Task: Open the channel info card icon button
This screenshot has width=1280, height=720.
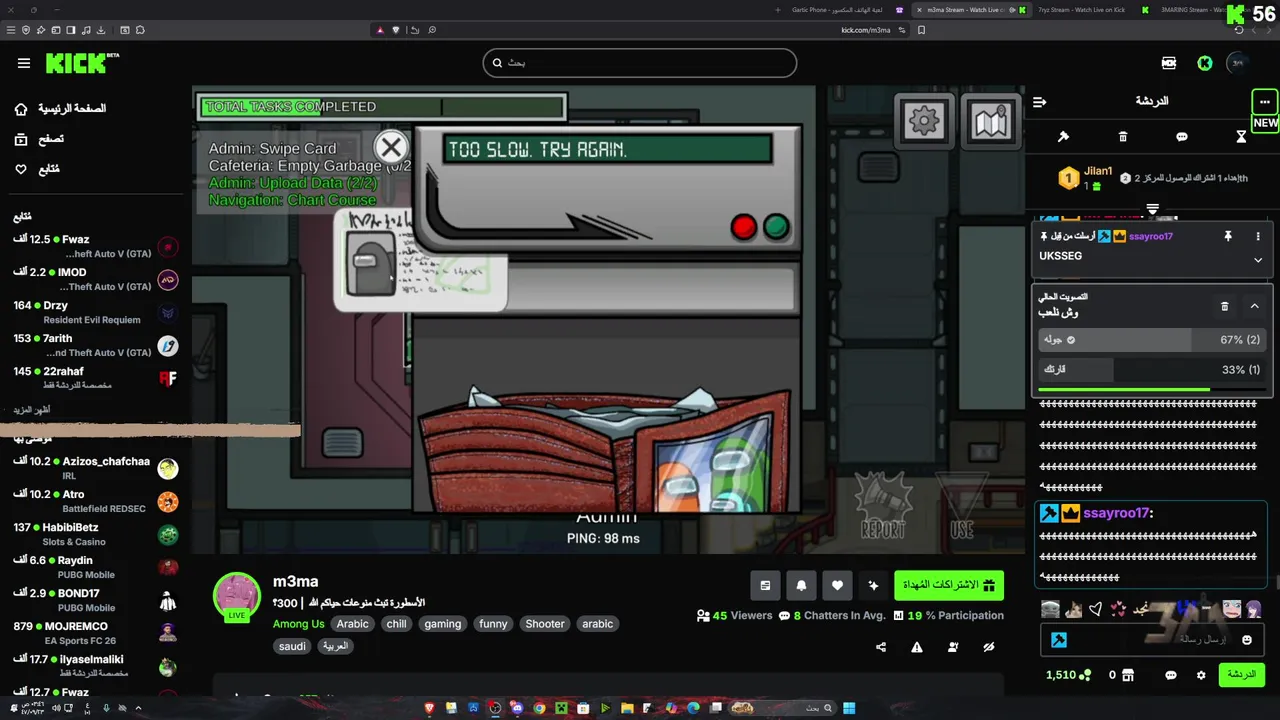Action: (765, 585)
